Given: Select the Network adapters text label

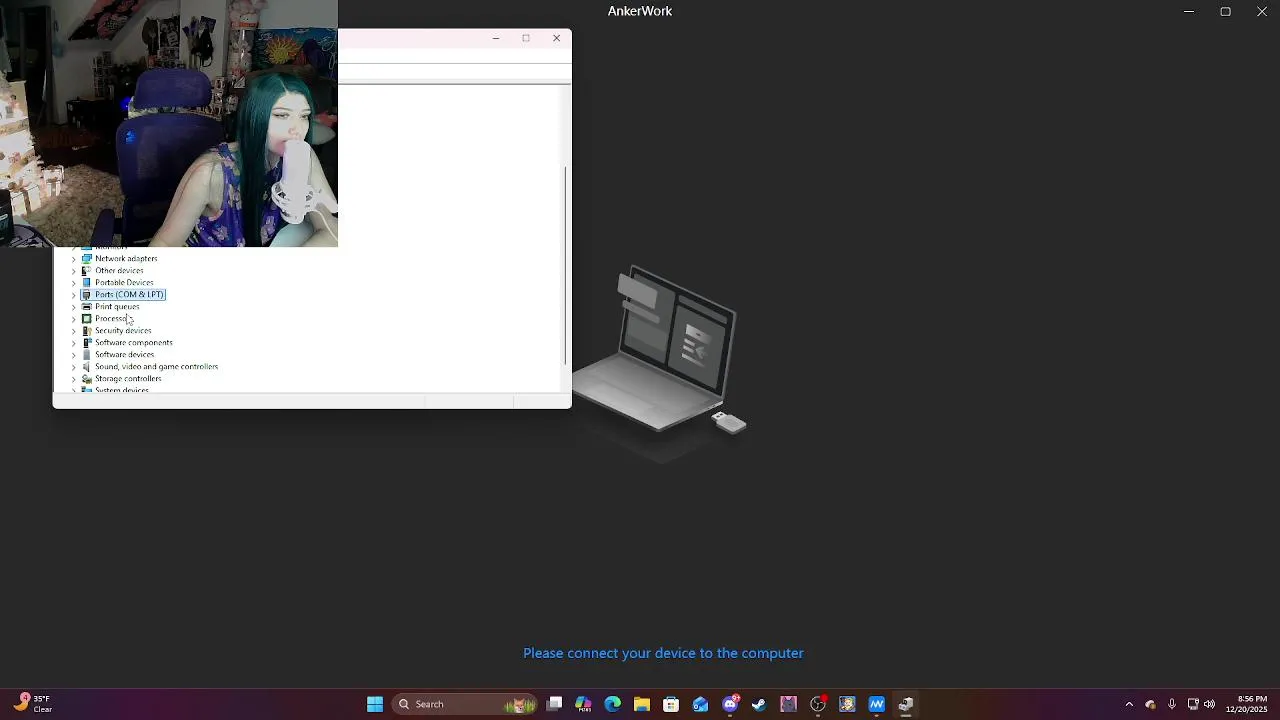Looking at the screenshot, I should pos(126,259).
